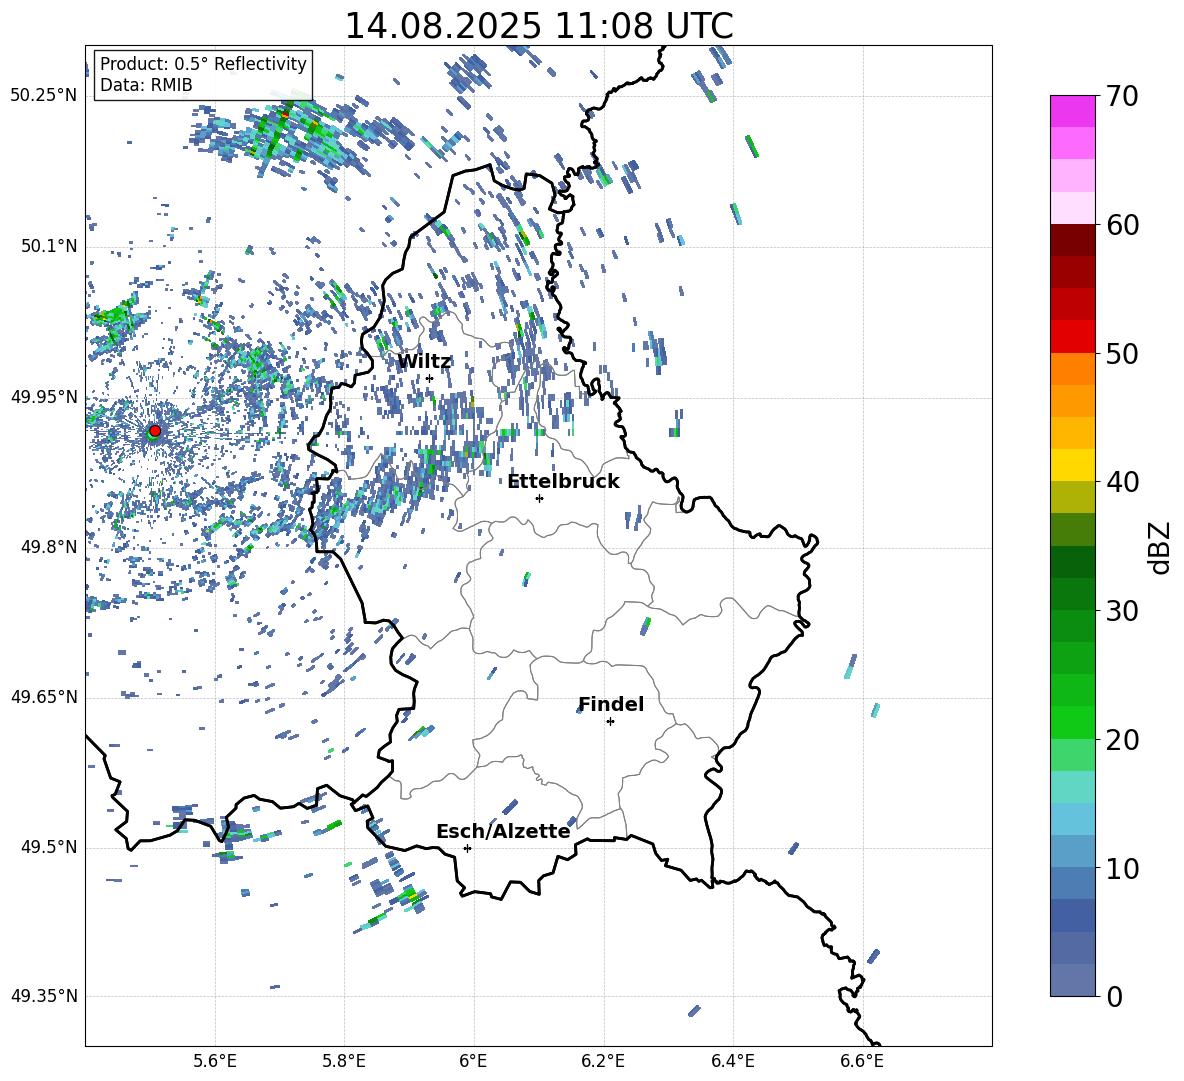This screenshot has height=1081, width=1184.
Task: Click the colorbar tick label 30
Action: tap(1123, 611)
